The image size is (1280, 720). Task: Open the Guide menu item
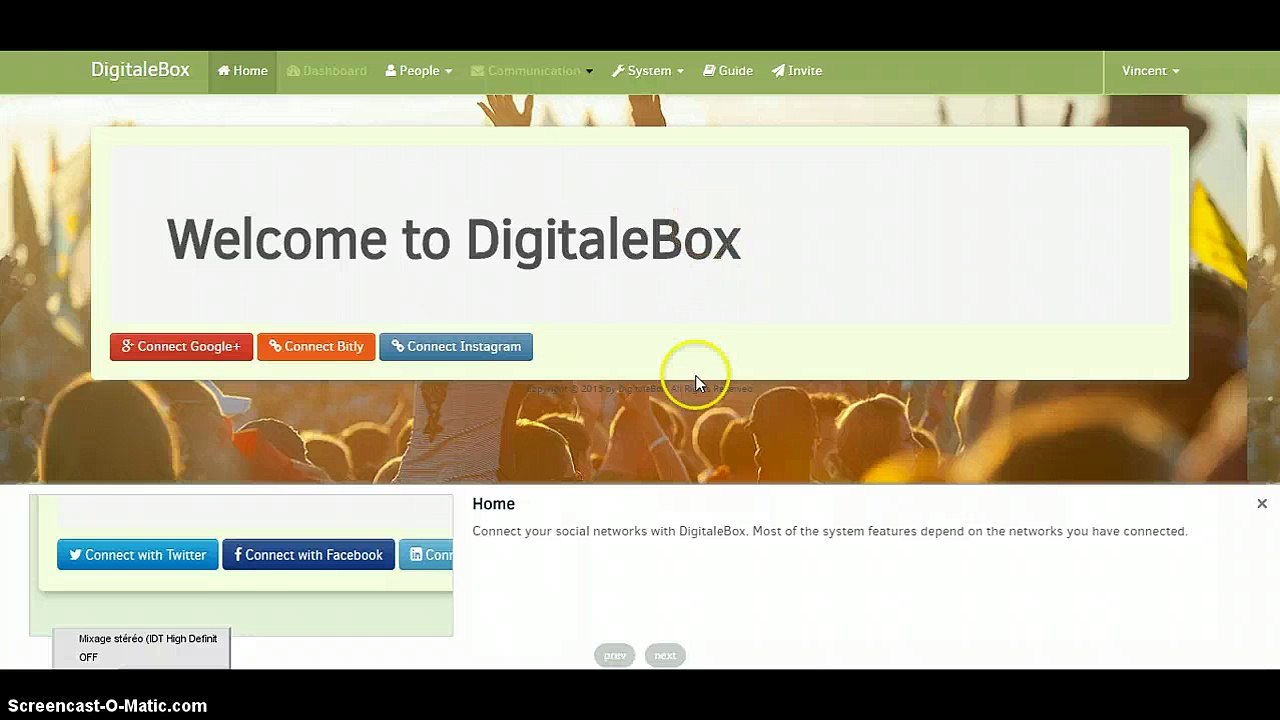[728, 71]
